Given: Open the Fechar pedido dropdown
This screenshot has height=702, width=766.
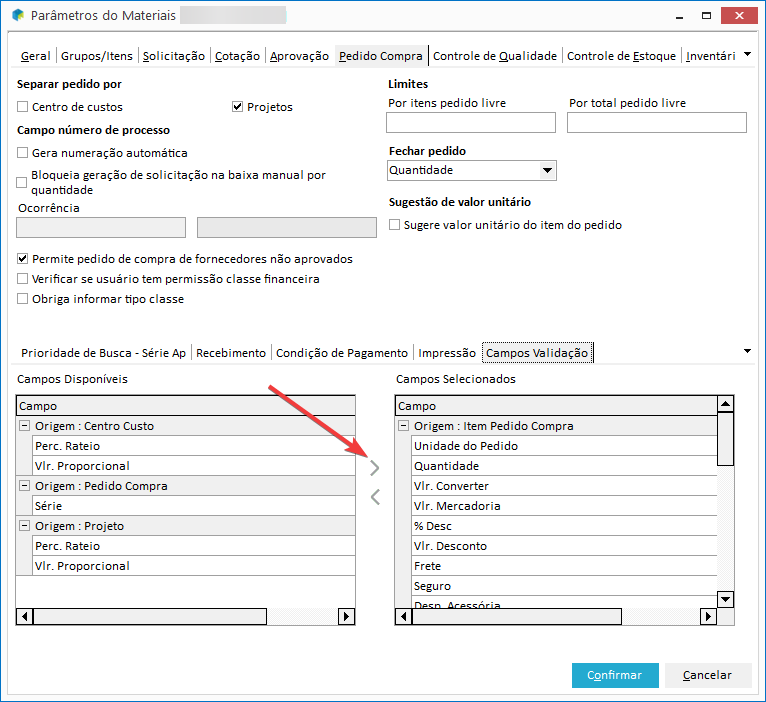Looking at the screenshot, I should coord(546,171).
